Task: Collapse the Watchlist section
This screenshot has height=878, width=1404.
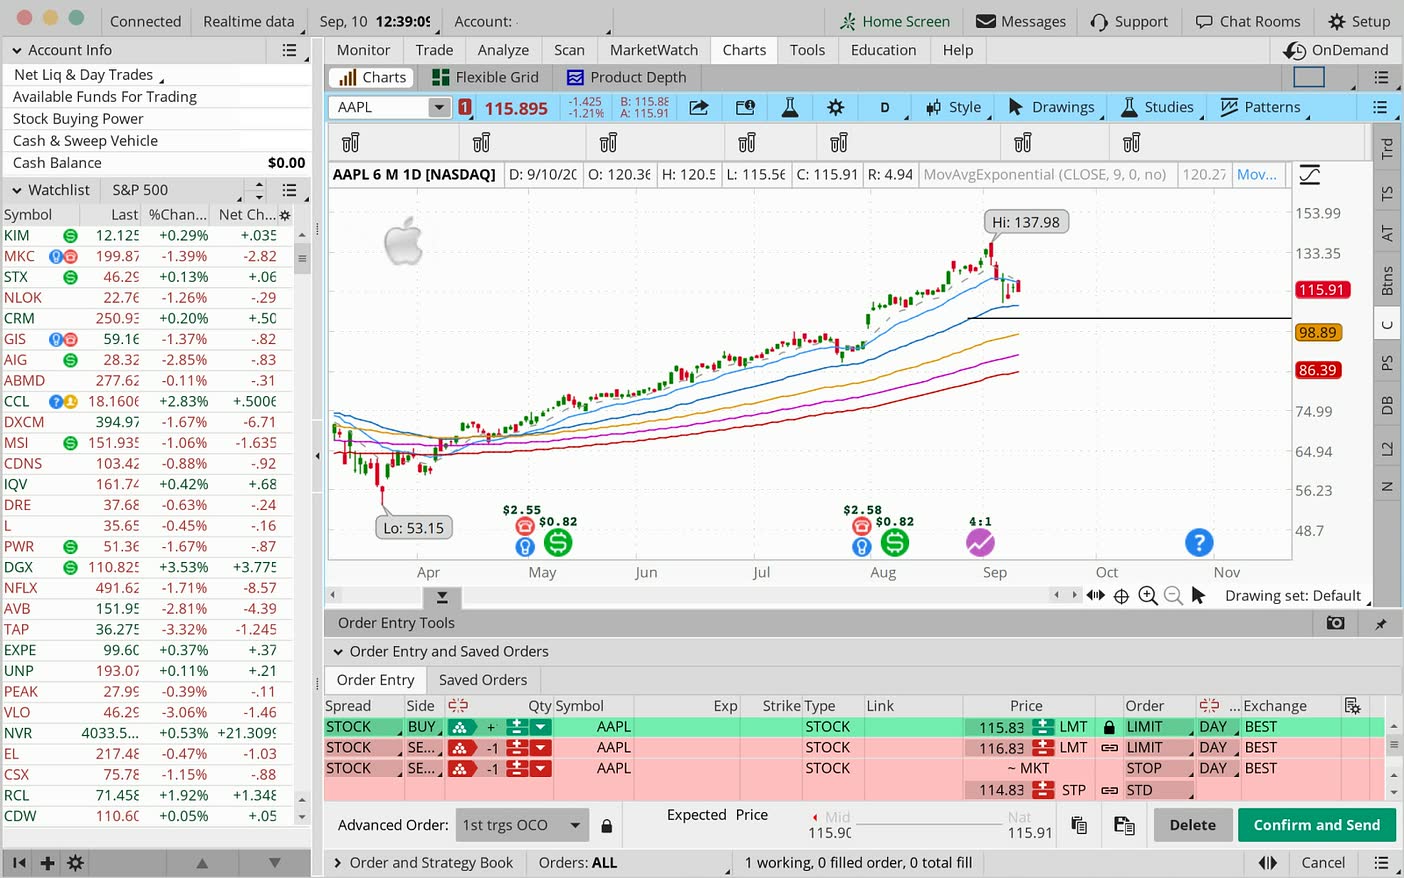Action: 17,190
